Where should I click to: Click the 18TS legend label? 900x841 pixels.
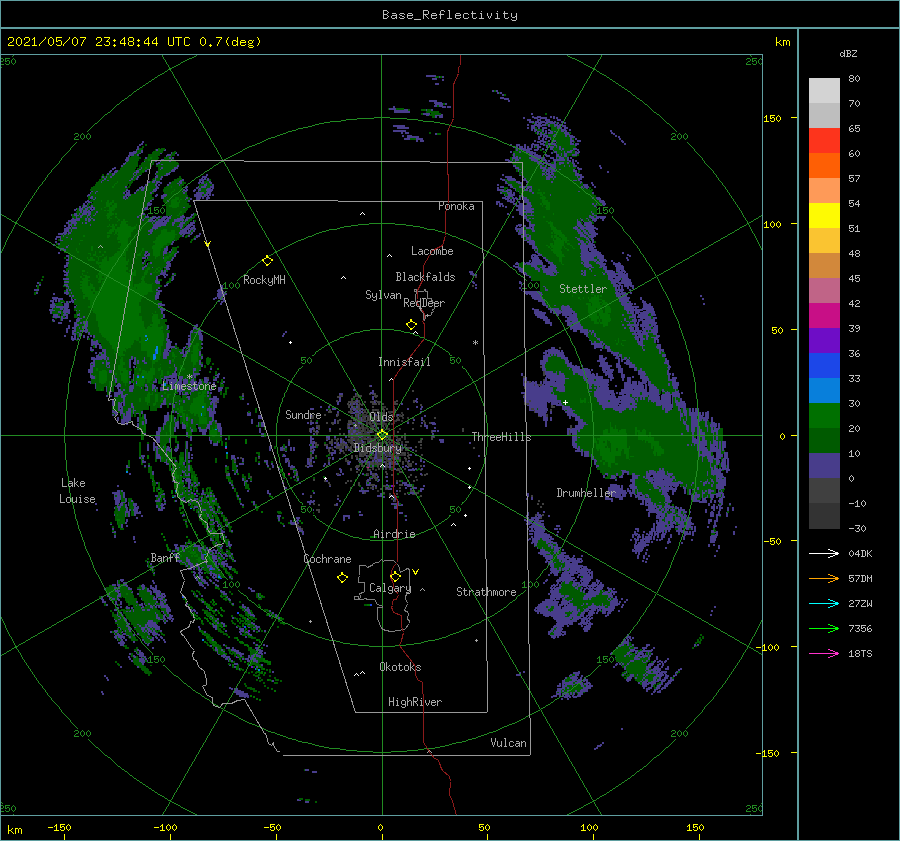click(x=860, y=653)
